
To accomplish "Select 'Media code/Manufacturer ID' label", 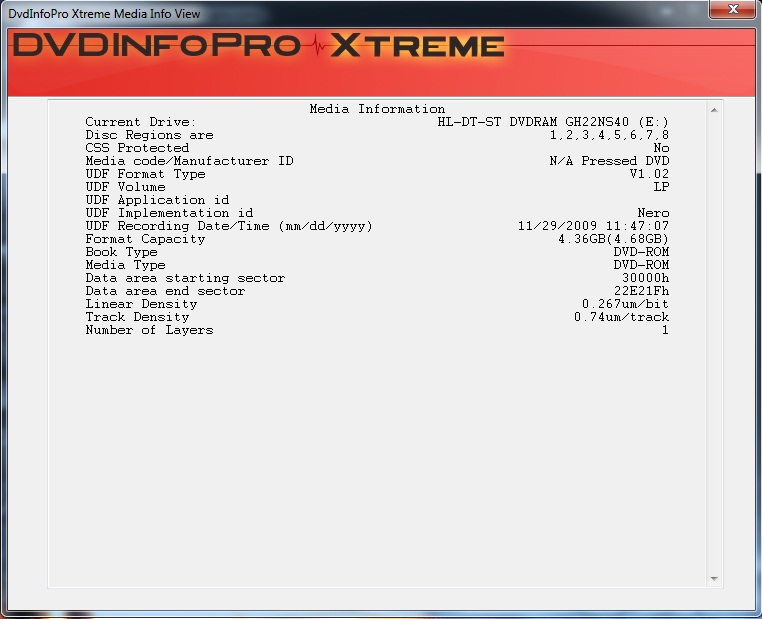I will (190, 161).
